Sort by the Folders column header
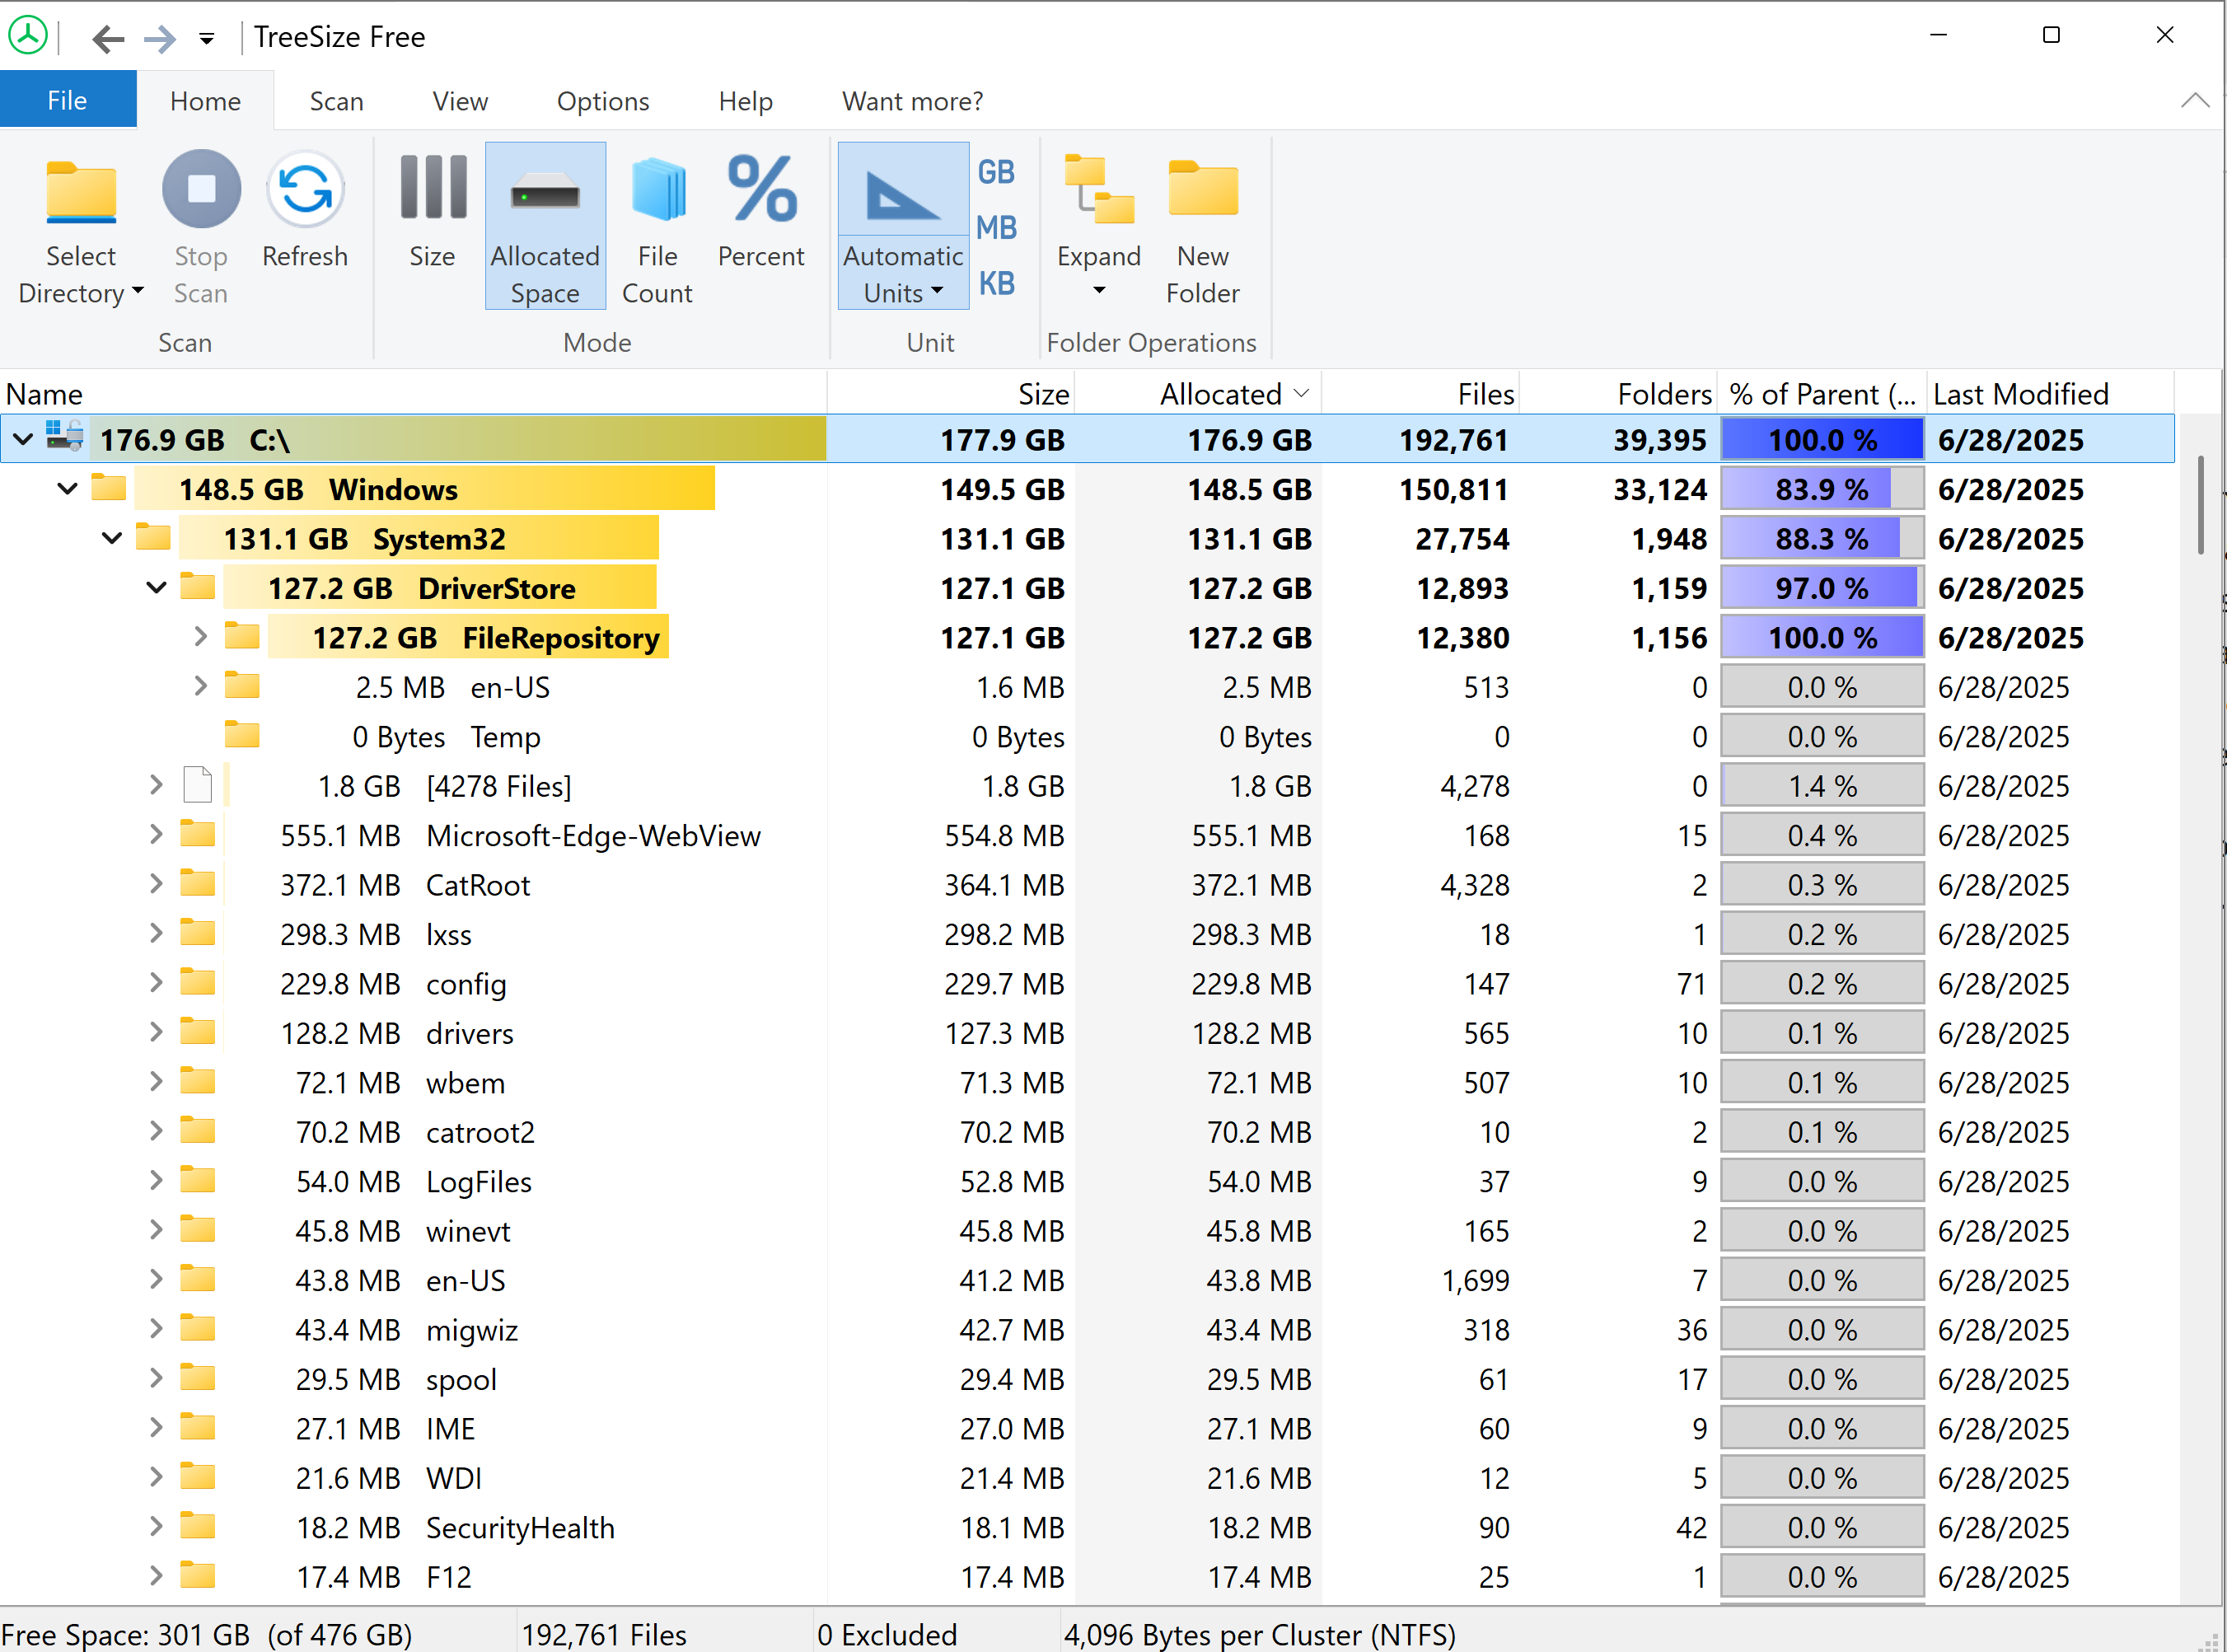The width and height of the screenshot is (2227, 1652). [1617, 393]
